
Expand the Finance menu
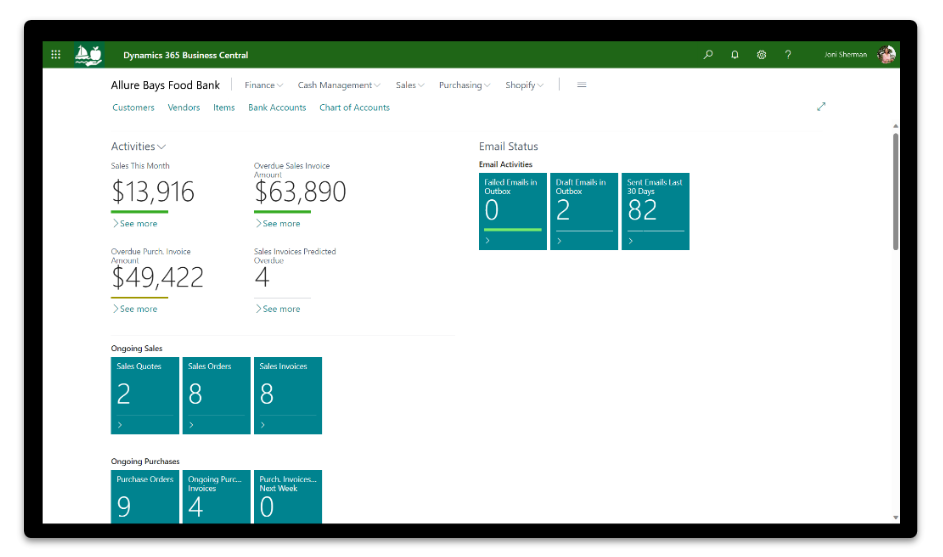(263, 85)
